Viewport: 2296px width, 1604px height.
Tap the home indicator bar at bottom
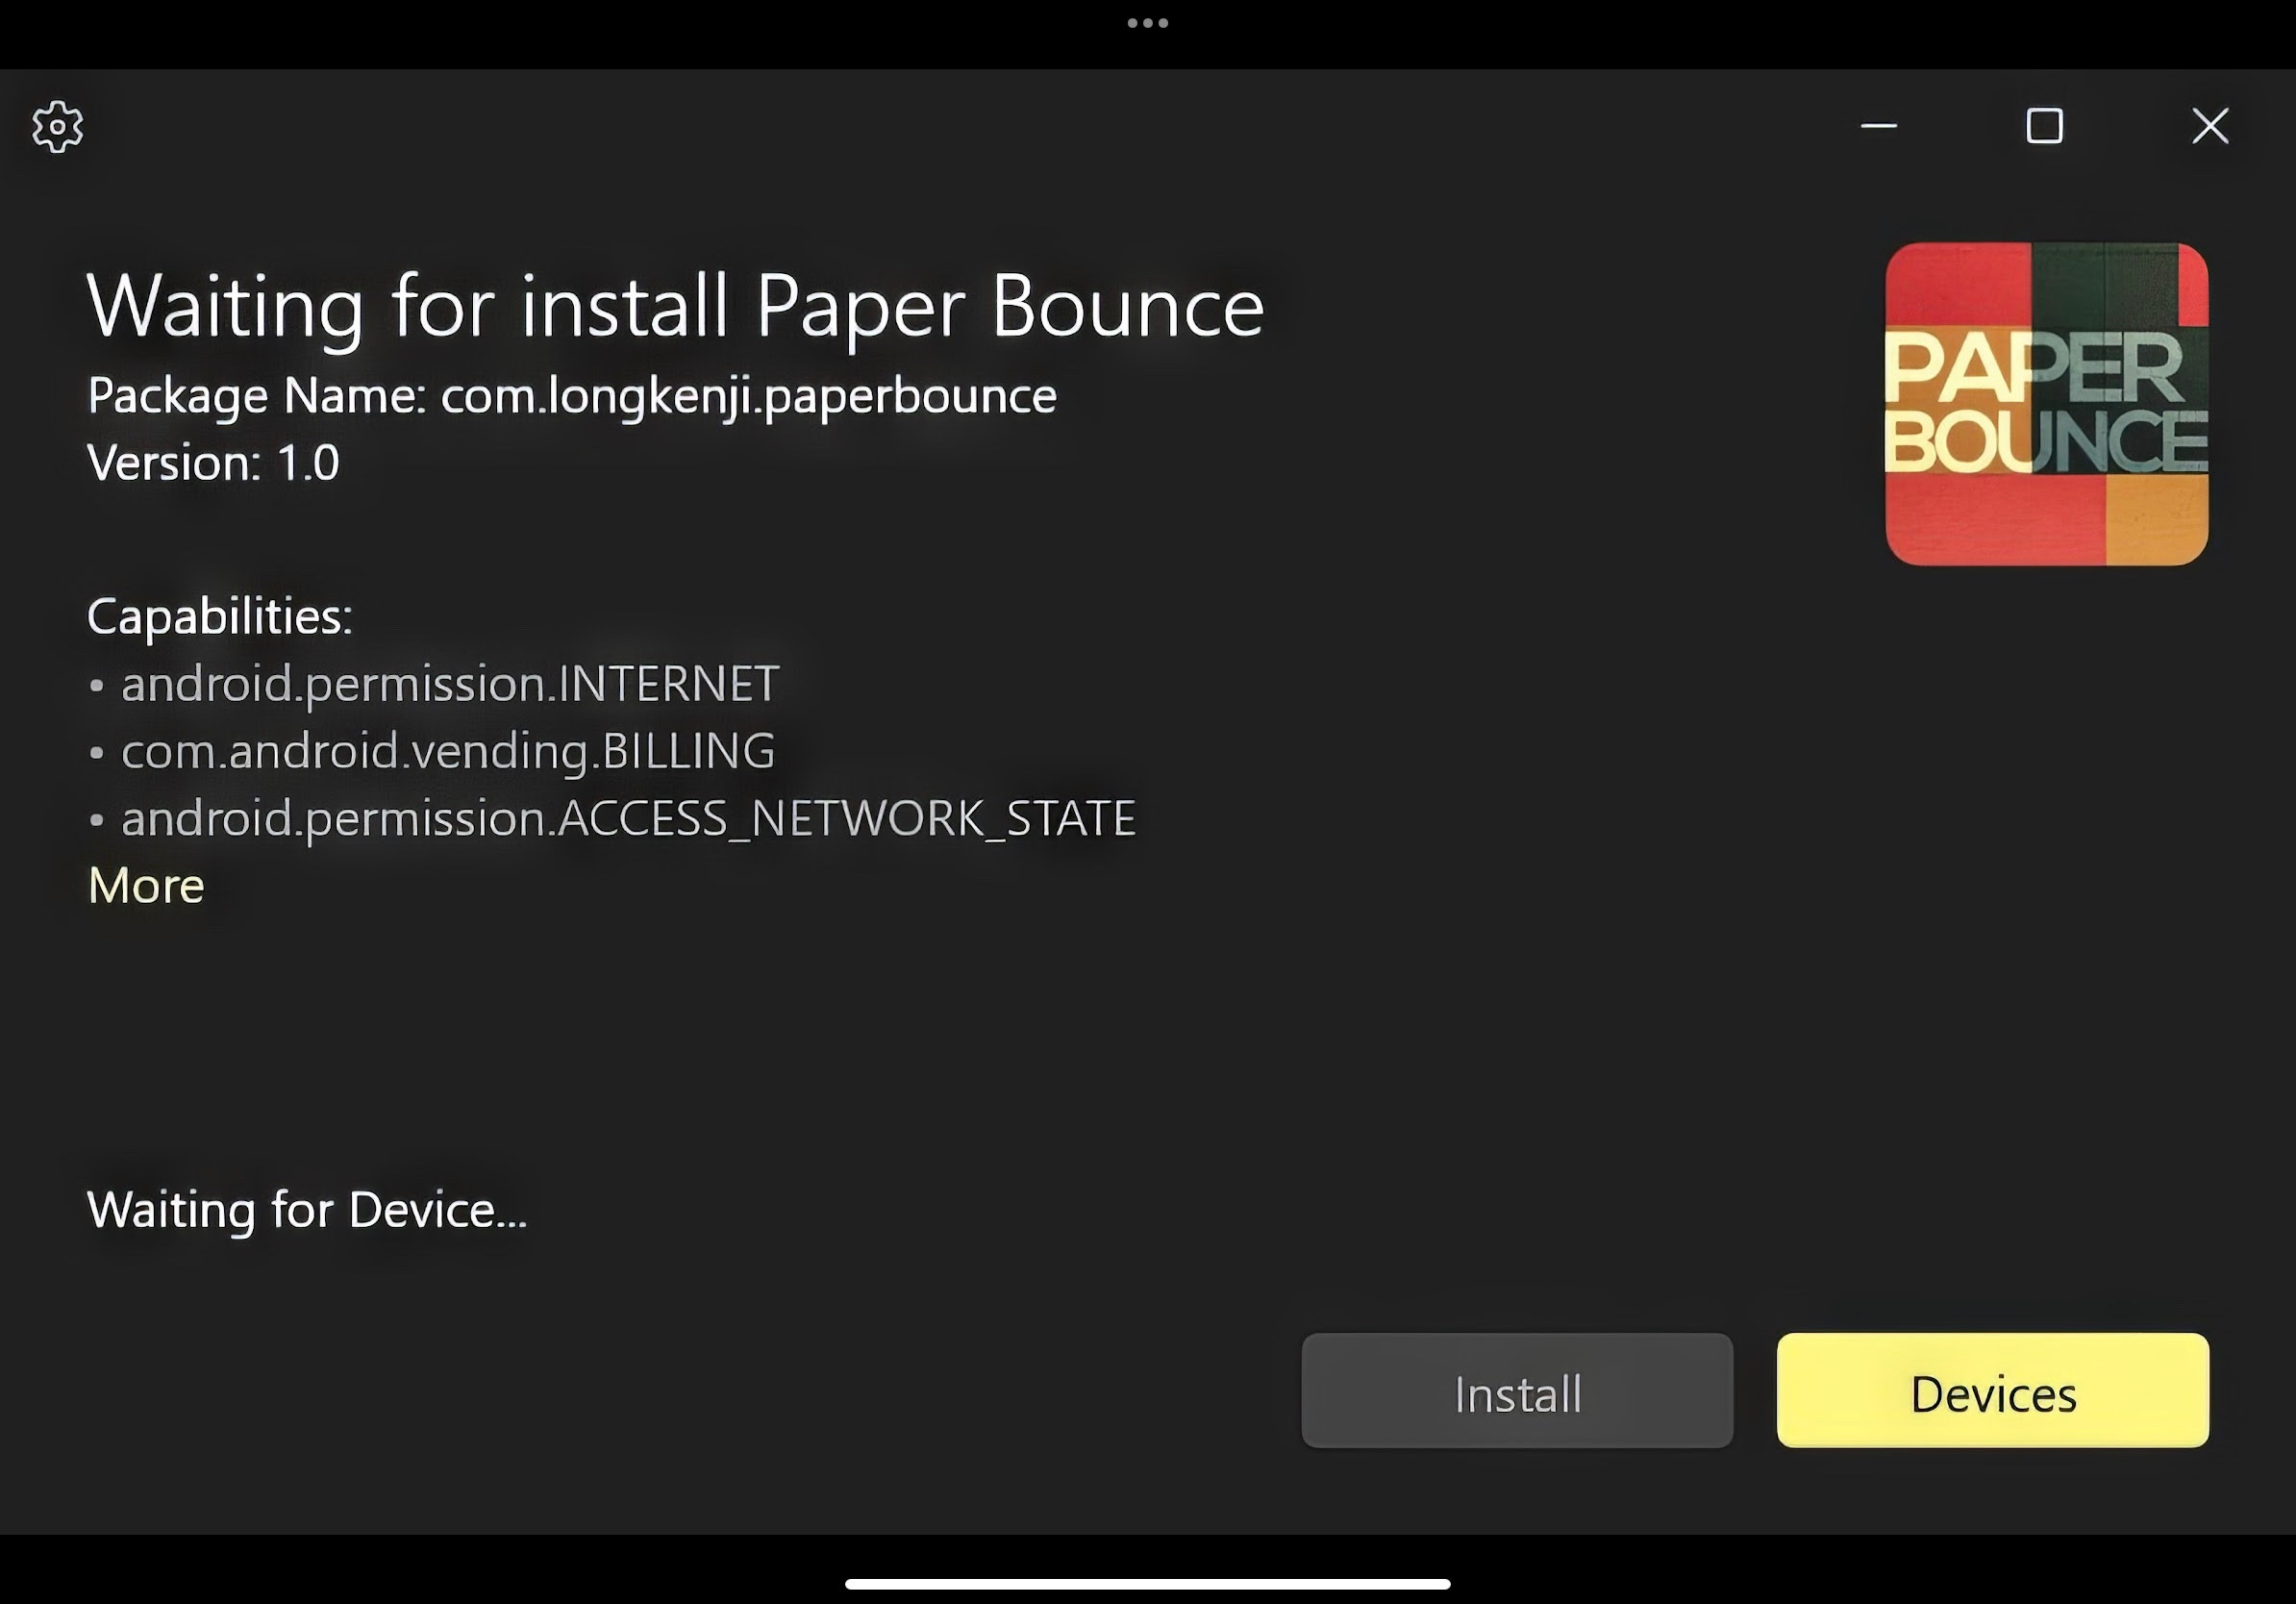click(1148, 1584)
